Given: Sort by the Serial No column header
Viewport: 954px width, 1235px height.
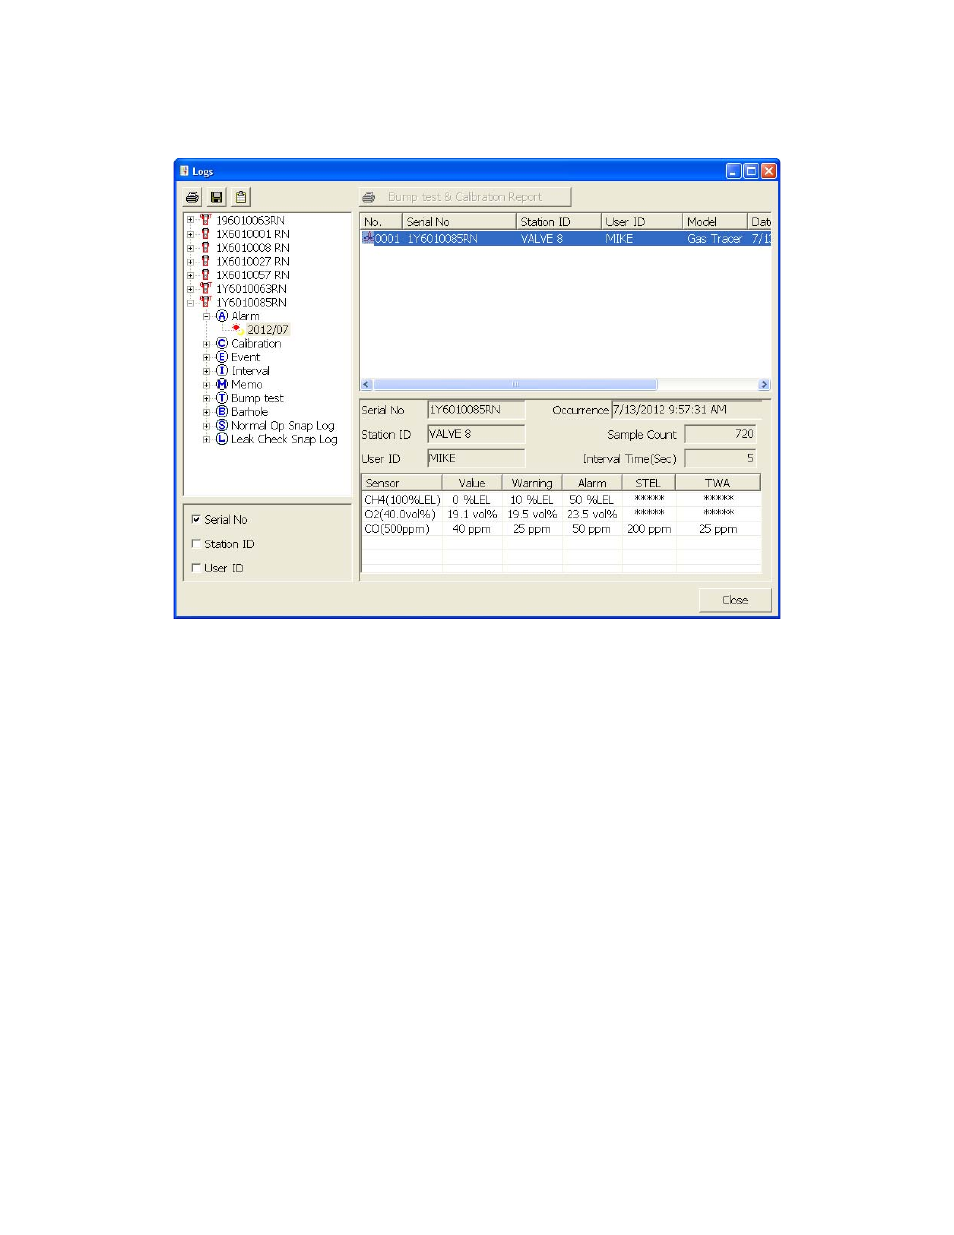Looking at the screenshot, I should click(x=459, y=222).
